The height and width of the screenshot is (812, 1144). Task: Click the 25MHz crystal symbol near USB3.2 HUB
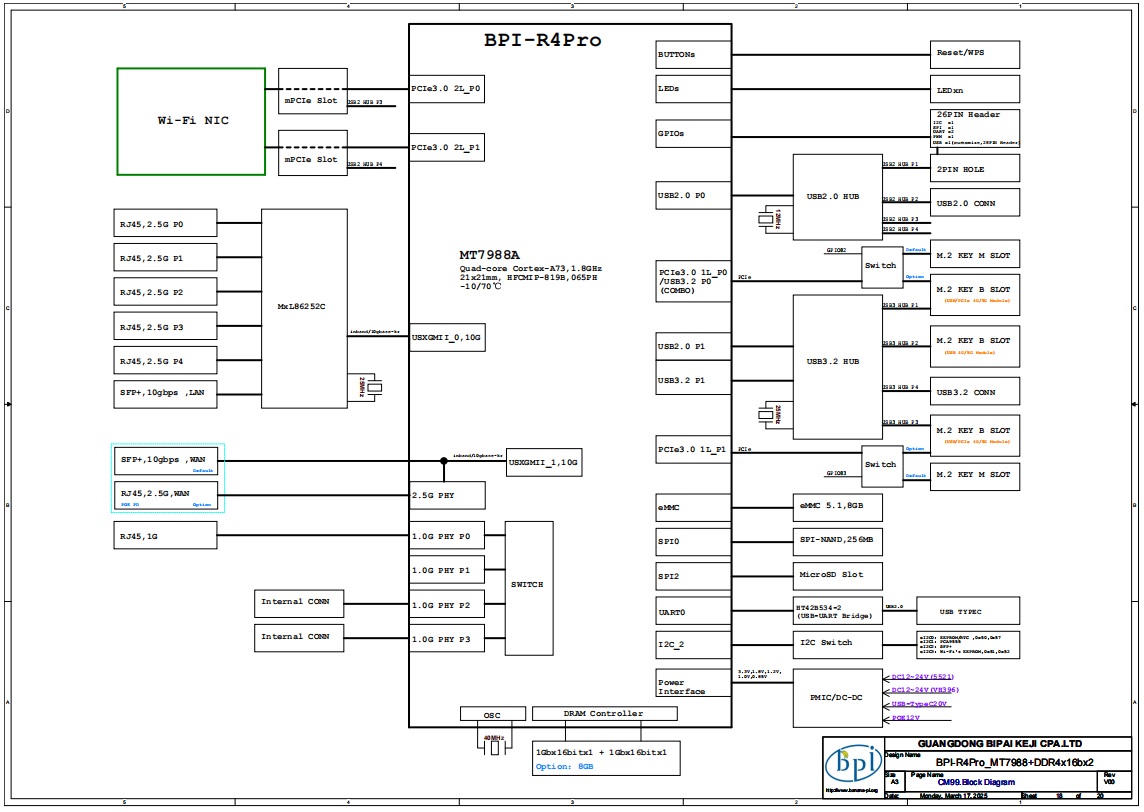coord(766,414)
